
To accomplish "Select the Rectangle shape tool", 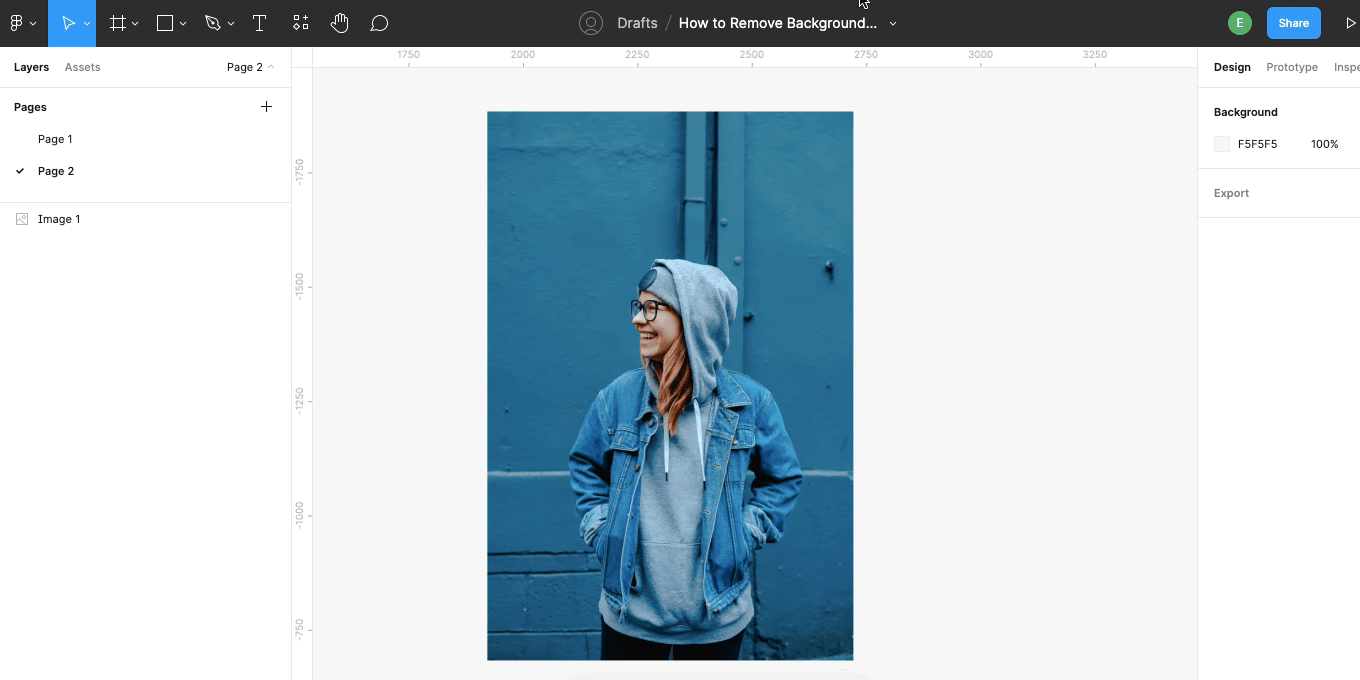I will click(165, 23).
